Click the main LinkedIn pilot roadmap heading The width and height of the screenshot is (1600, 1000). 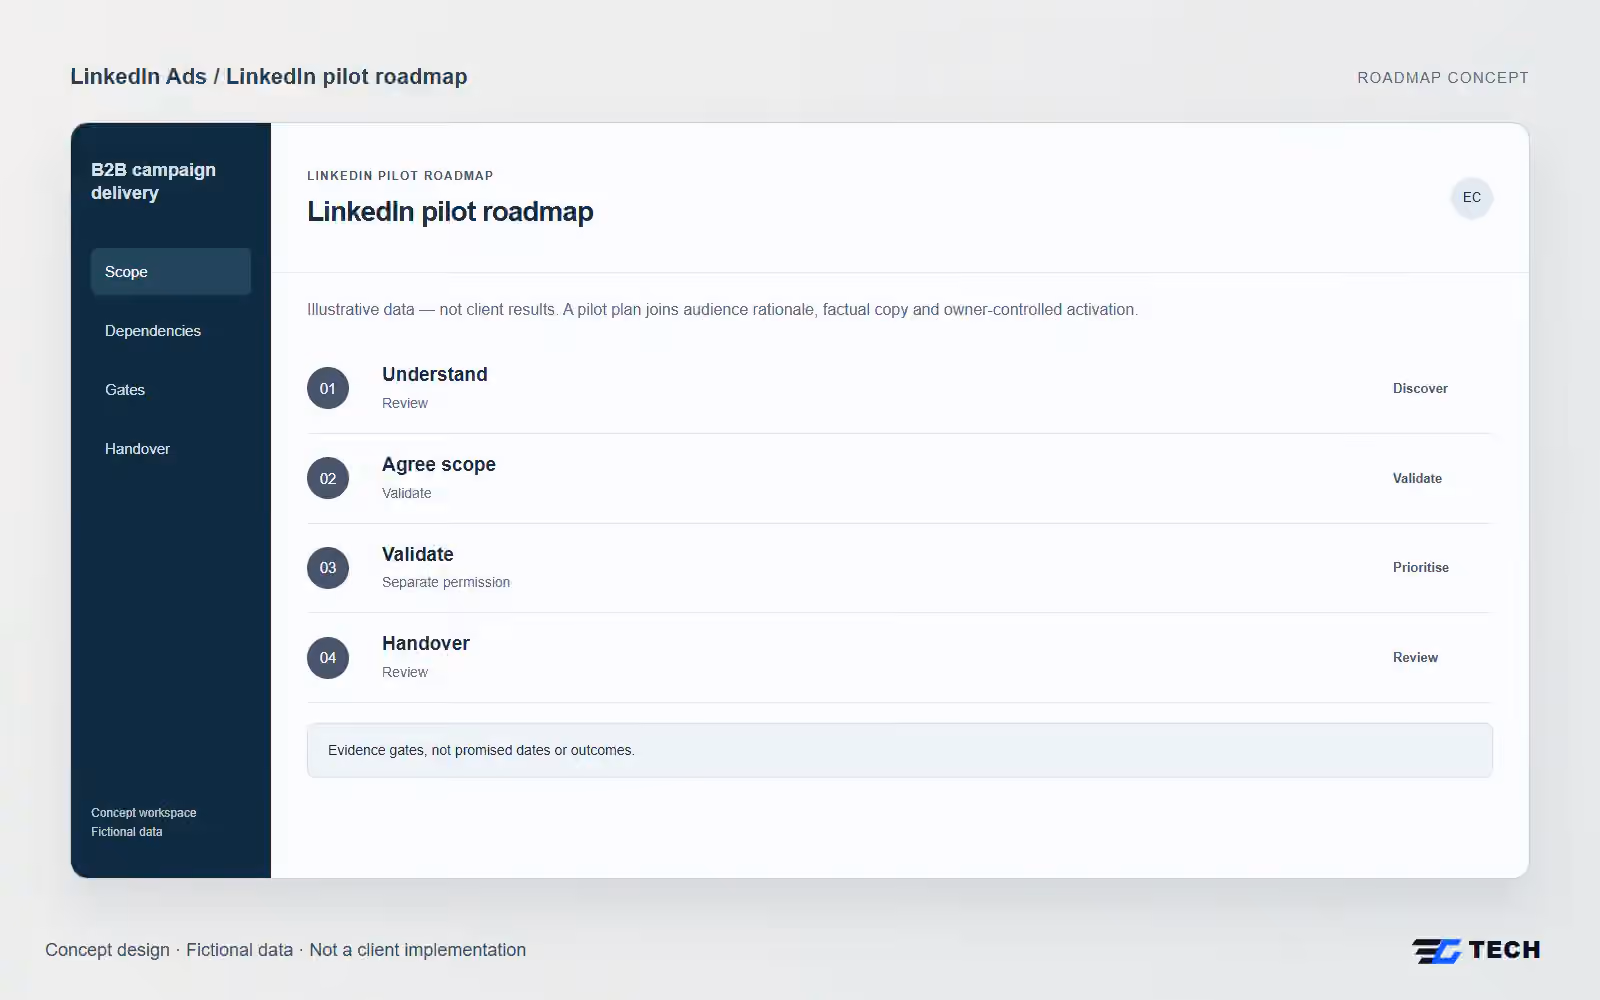coord(450,212)
